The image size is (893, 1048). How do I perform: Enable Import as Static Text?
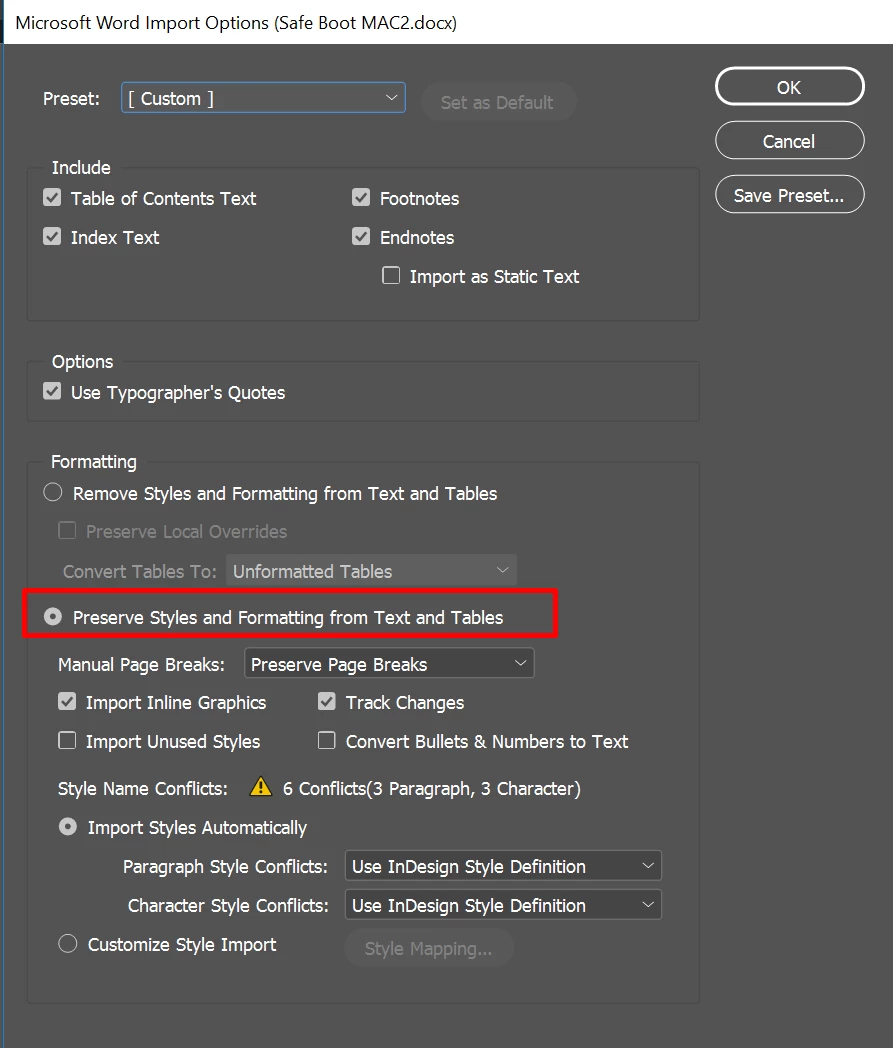click(391, 275)
